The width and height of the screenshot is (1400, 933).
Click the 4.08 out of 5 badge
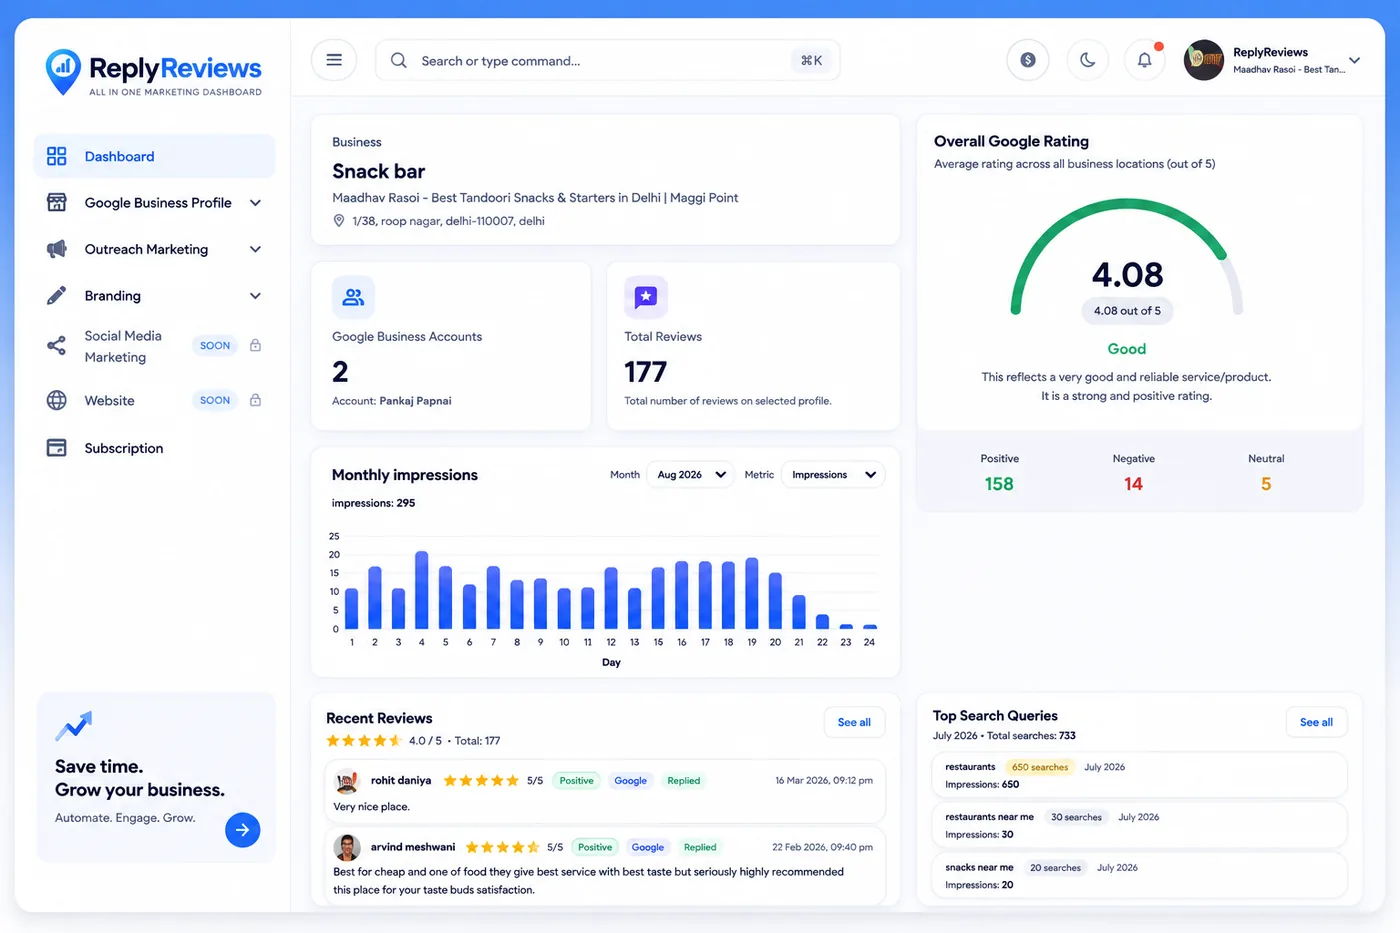point(1127,311)
